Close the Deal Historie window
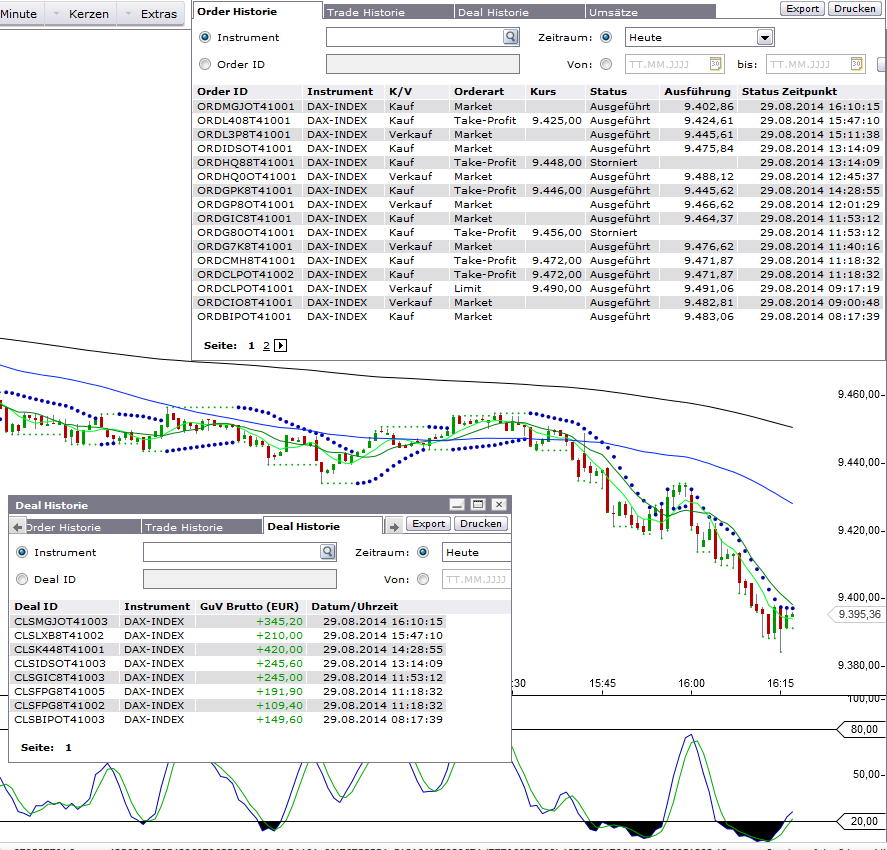Viewport: 887px width, 850px height. (x=499, y=504)
